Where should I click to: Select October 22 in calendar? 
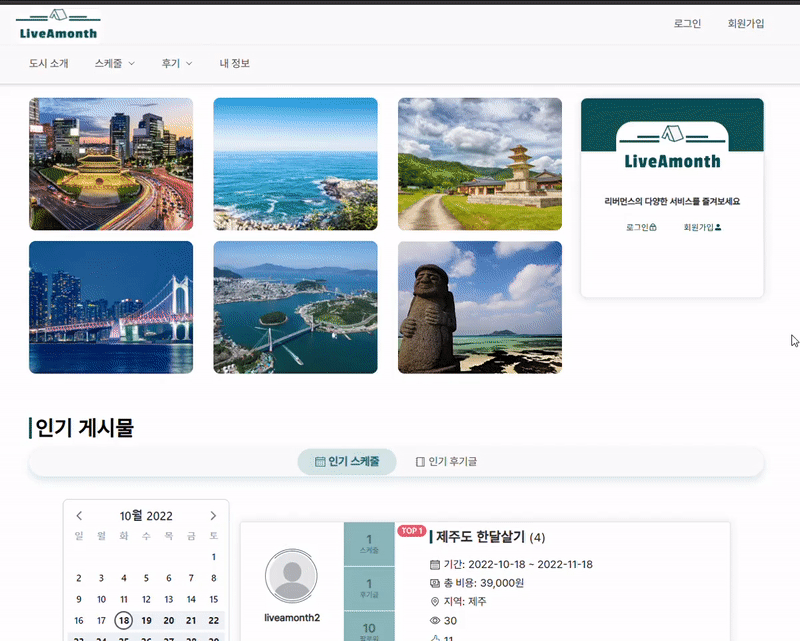coord(214,621)
